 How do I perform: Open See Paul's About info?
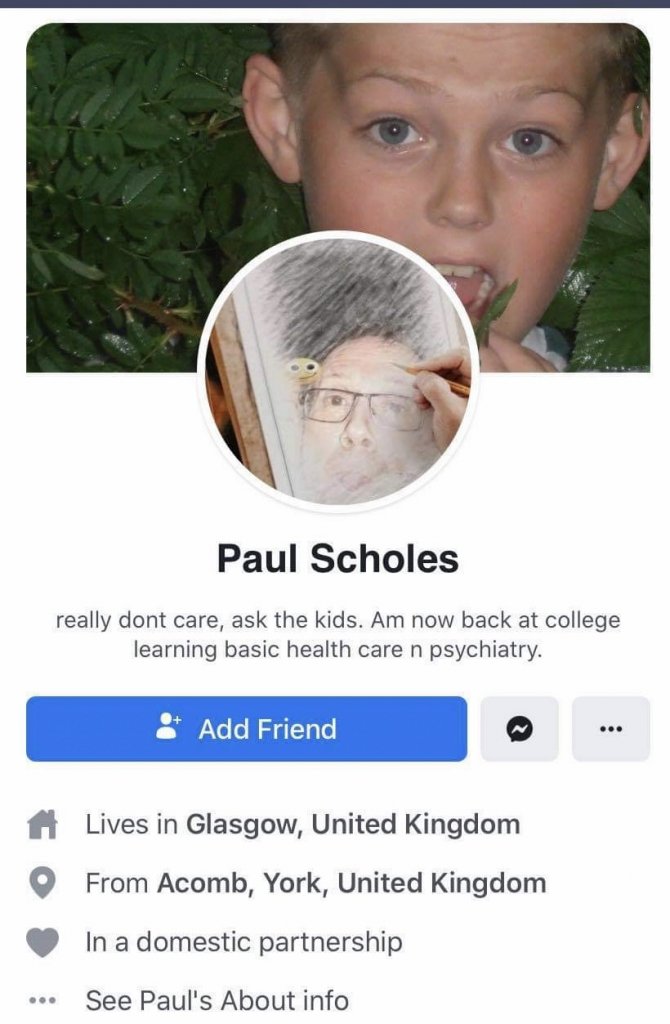coord(217,1000)
